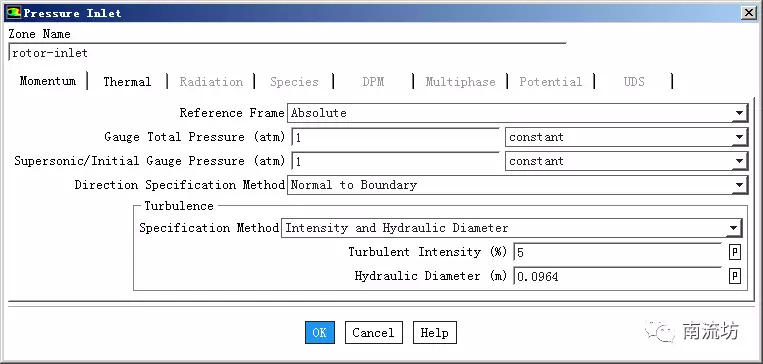Click the Hydraulic Diameter input field
The height and width of the screenshot is (364, 763).
618,276
